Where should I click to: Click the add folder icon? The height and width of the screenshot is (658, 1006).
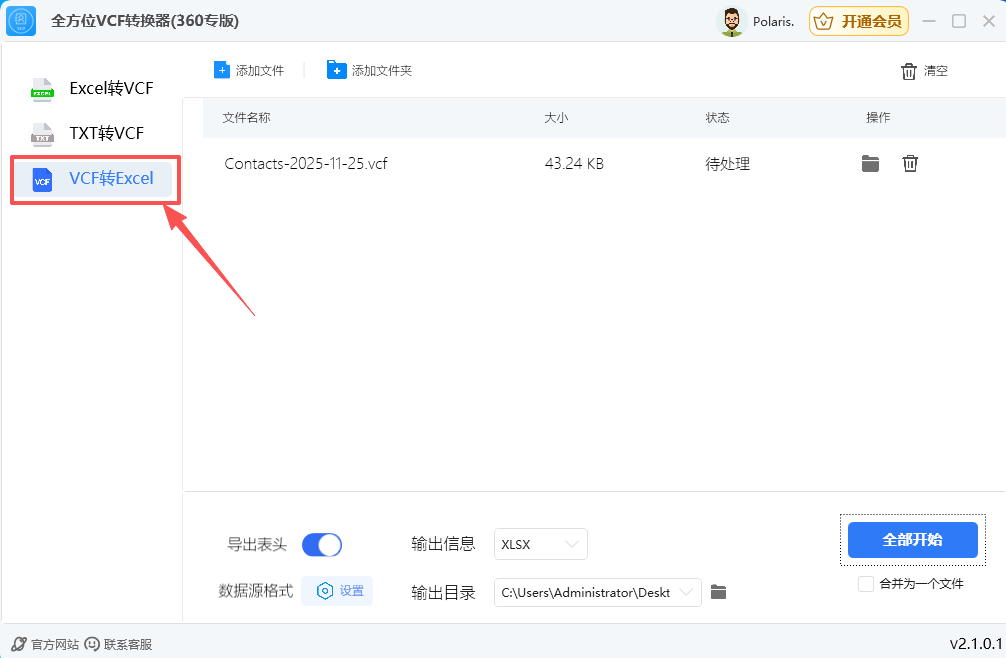(336, 70)
